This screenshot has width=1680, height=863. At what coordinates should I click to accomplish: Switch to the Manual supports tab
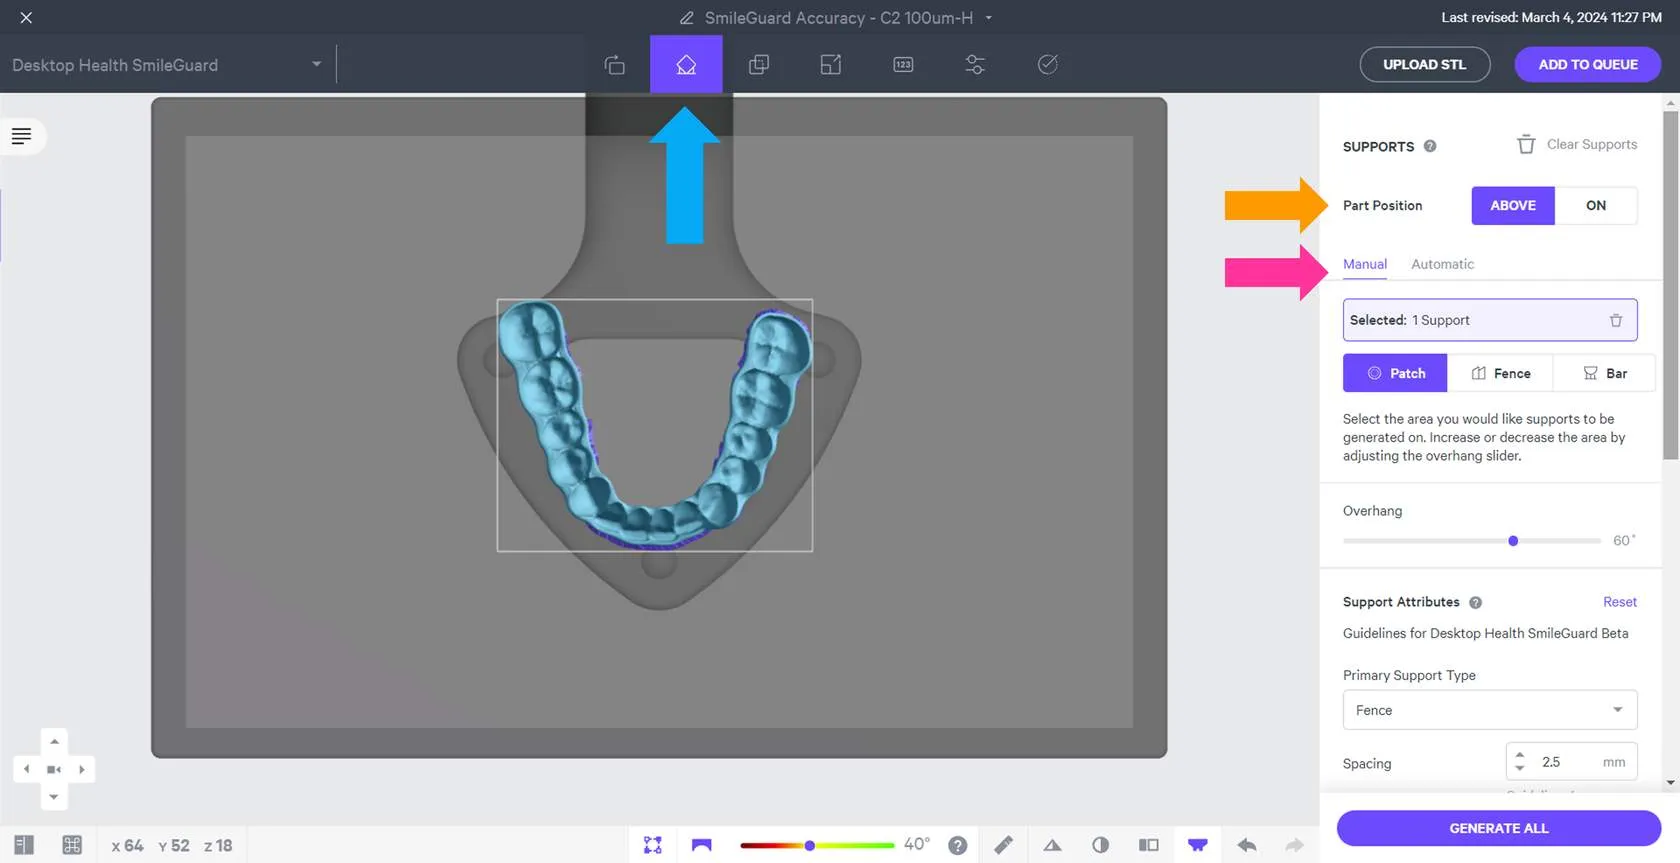(x=1365, y=264)
